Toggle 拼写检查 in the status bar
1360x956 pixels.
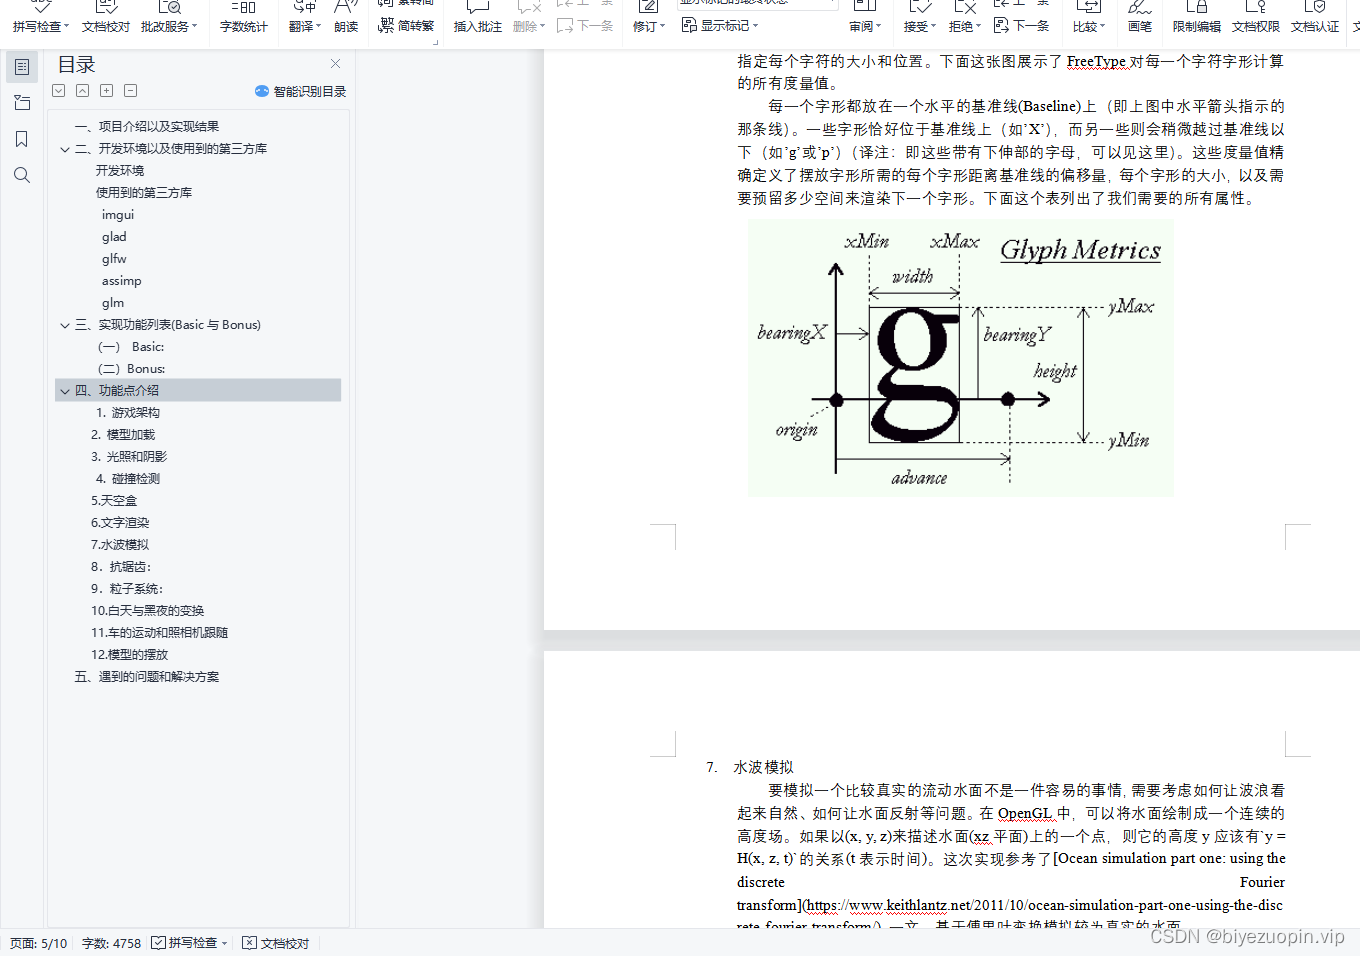pyautogui.click(x=188, y=942)
